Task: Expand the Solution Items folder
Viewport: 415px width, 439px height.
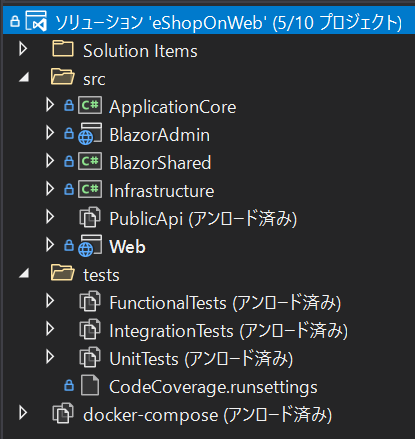Action: [23, 49]
